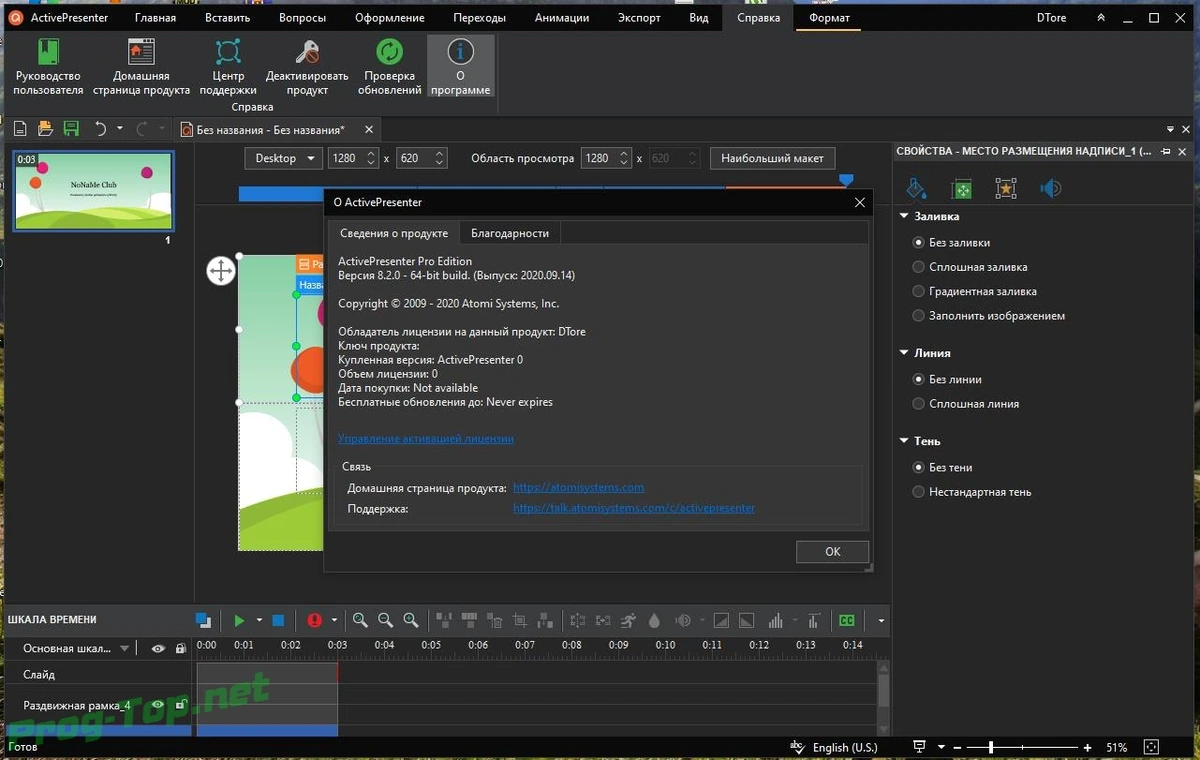
Task: Stop timeline playback blue square
Action: click(x=278, y=621)
